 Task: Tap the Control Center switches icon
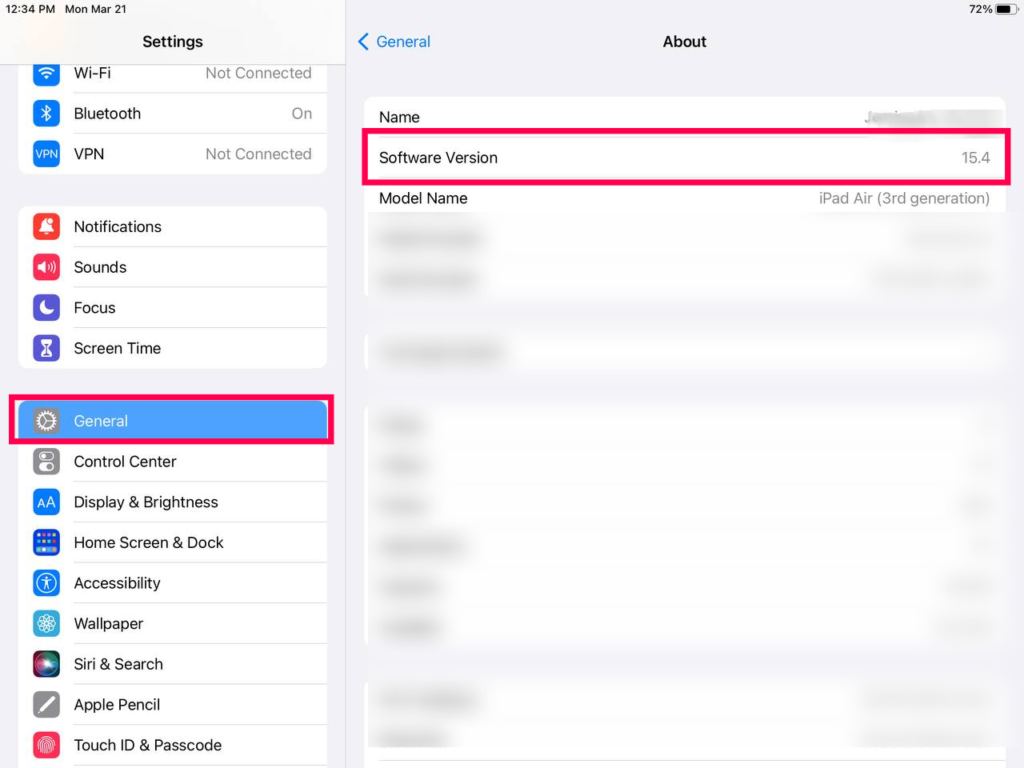[x=46, y=462]
